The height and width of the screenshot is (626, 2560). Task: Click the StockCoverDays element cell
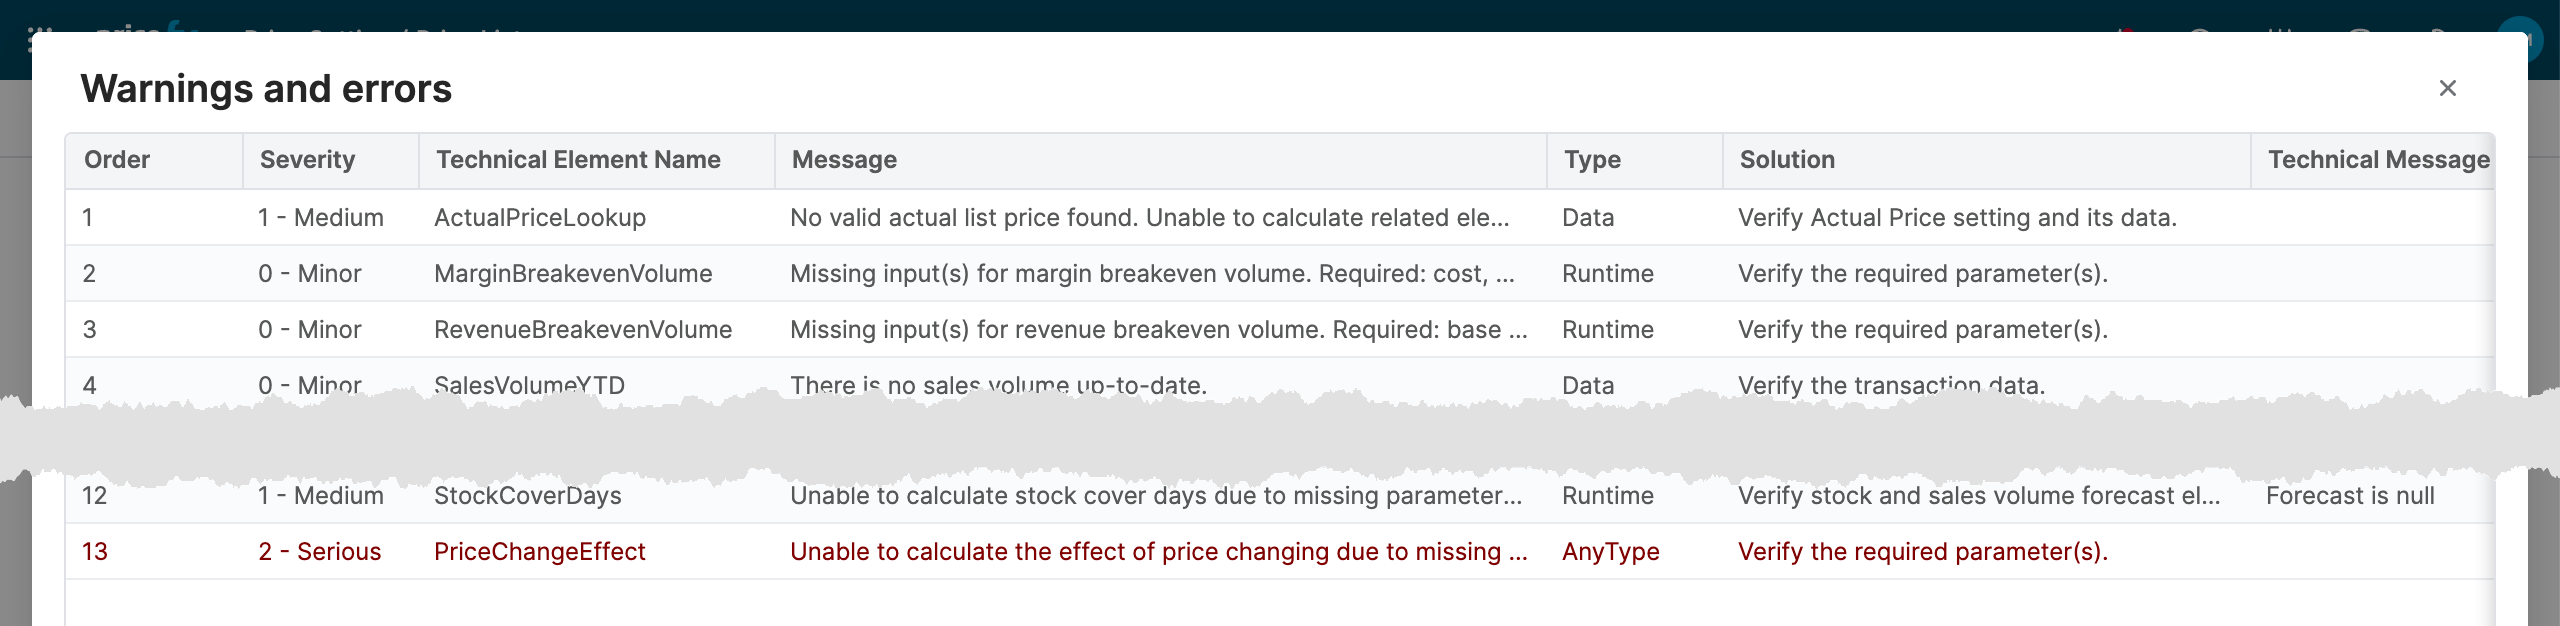click(x=528, y=496)
